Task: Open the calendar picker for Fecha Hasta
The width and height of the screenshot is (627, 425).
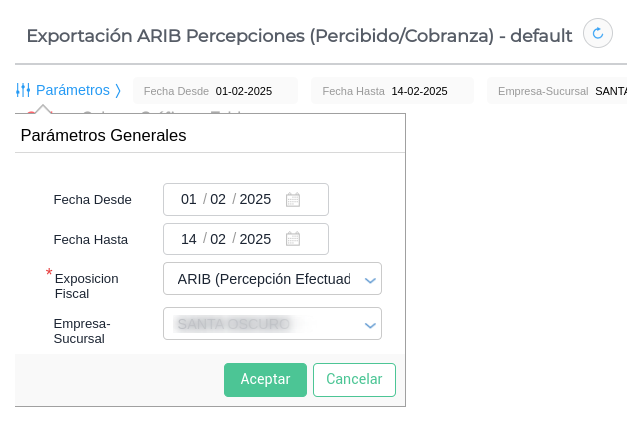Action: click(x=293, y=239)
